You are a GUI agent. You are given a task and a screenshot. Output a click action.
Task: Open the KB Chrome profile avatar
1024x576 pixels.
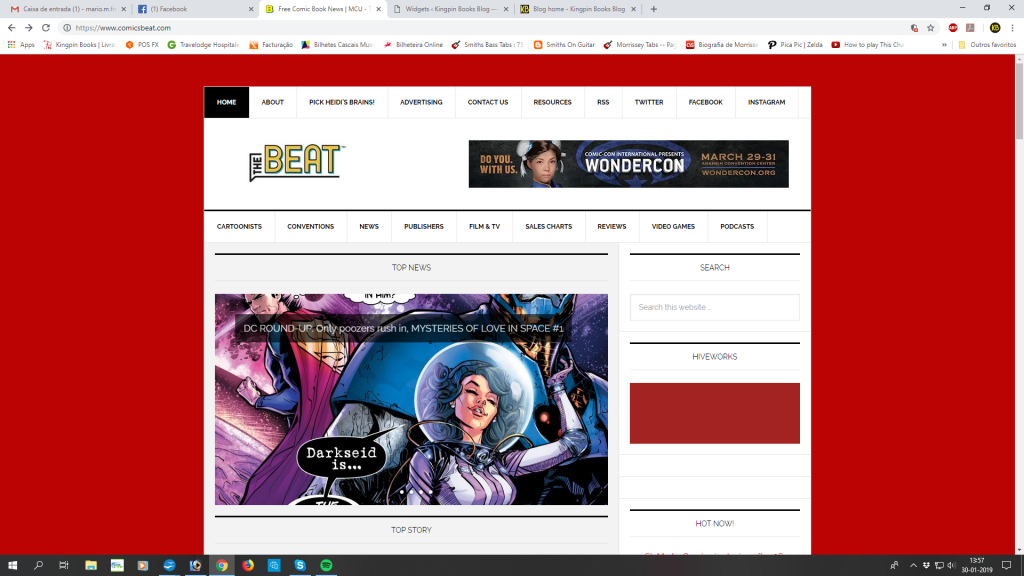click(995, 27)
